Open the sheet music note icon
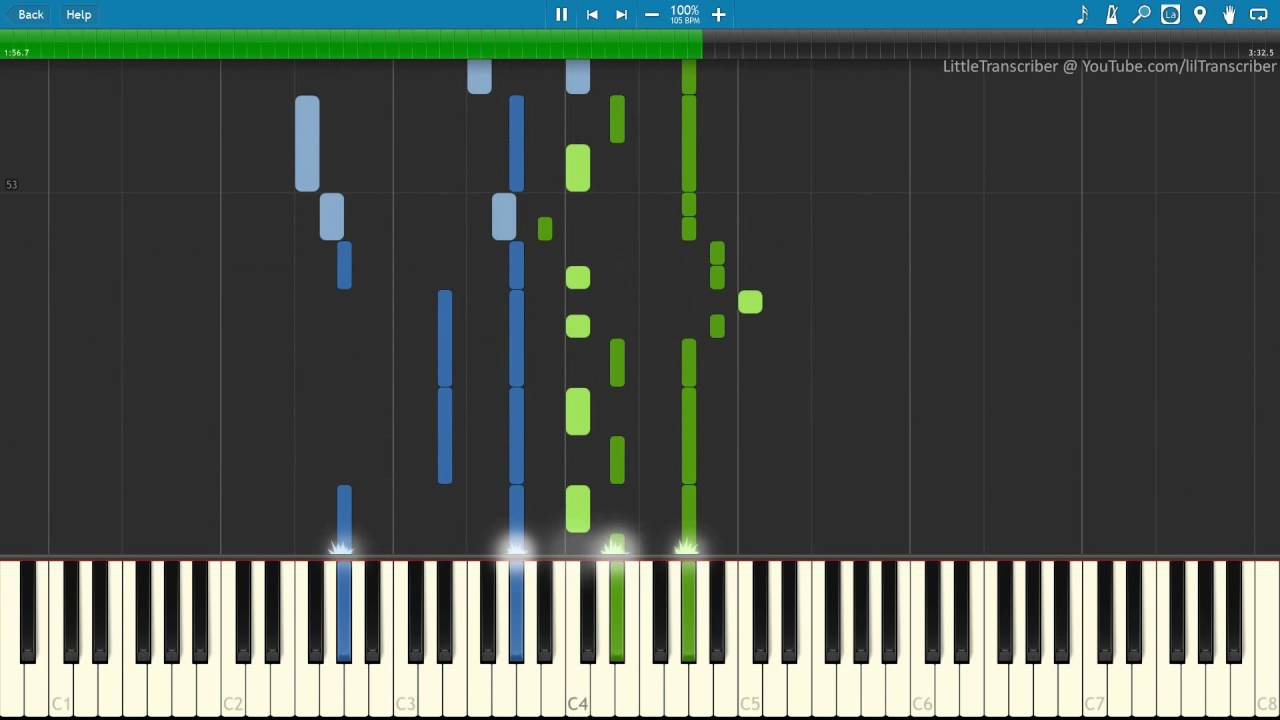Image resolution: width=1280 pixels, height=720 pixels. click(x=1082, y=14)
